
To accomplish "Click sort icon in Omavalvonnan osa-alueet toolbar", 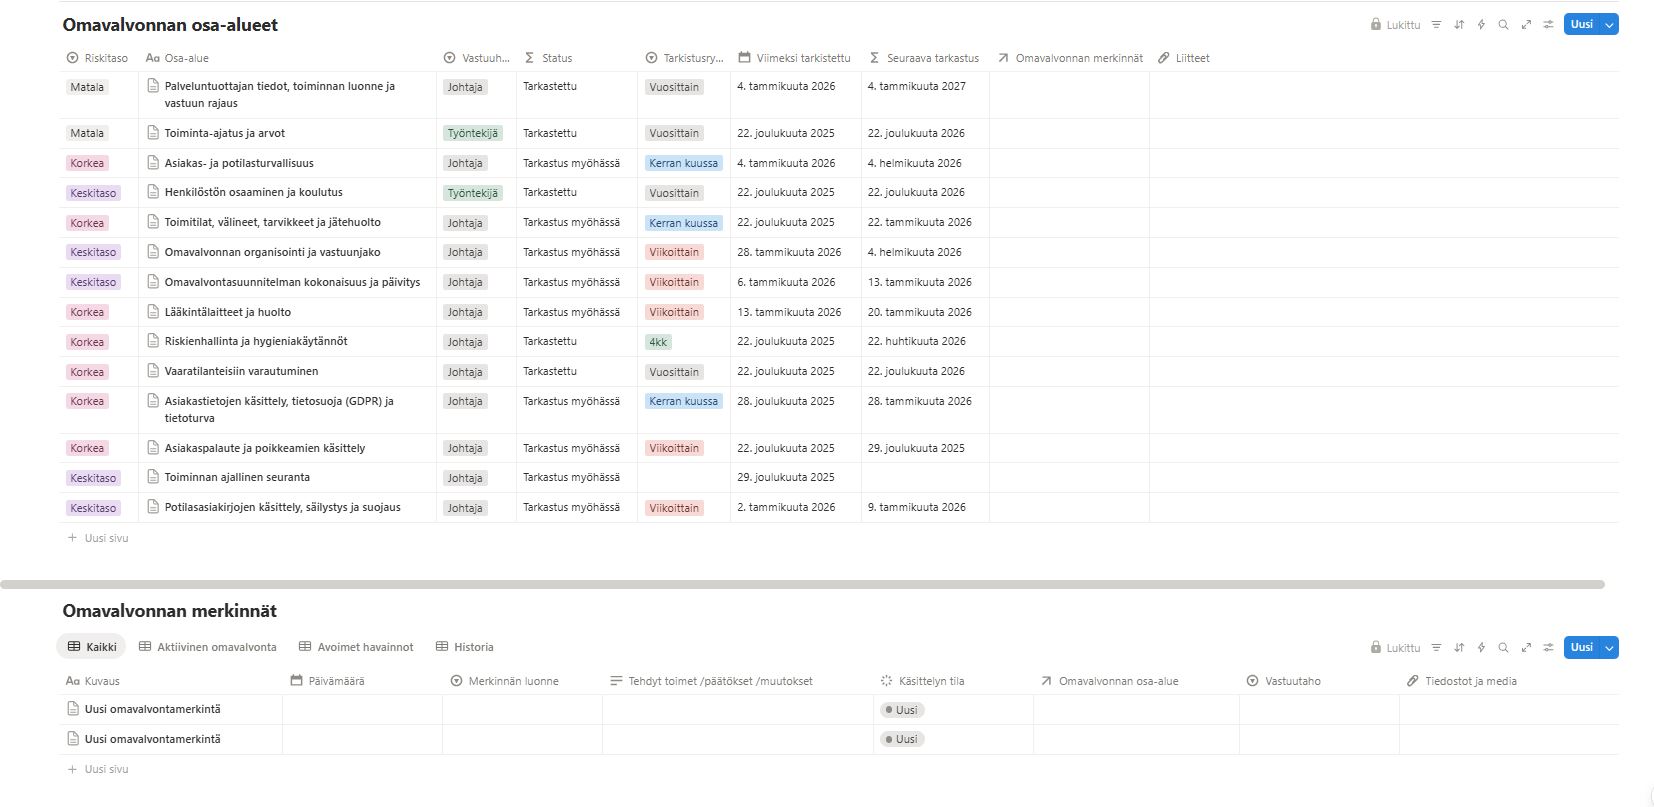I will click(1459, 25).
